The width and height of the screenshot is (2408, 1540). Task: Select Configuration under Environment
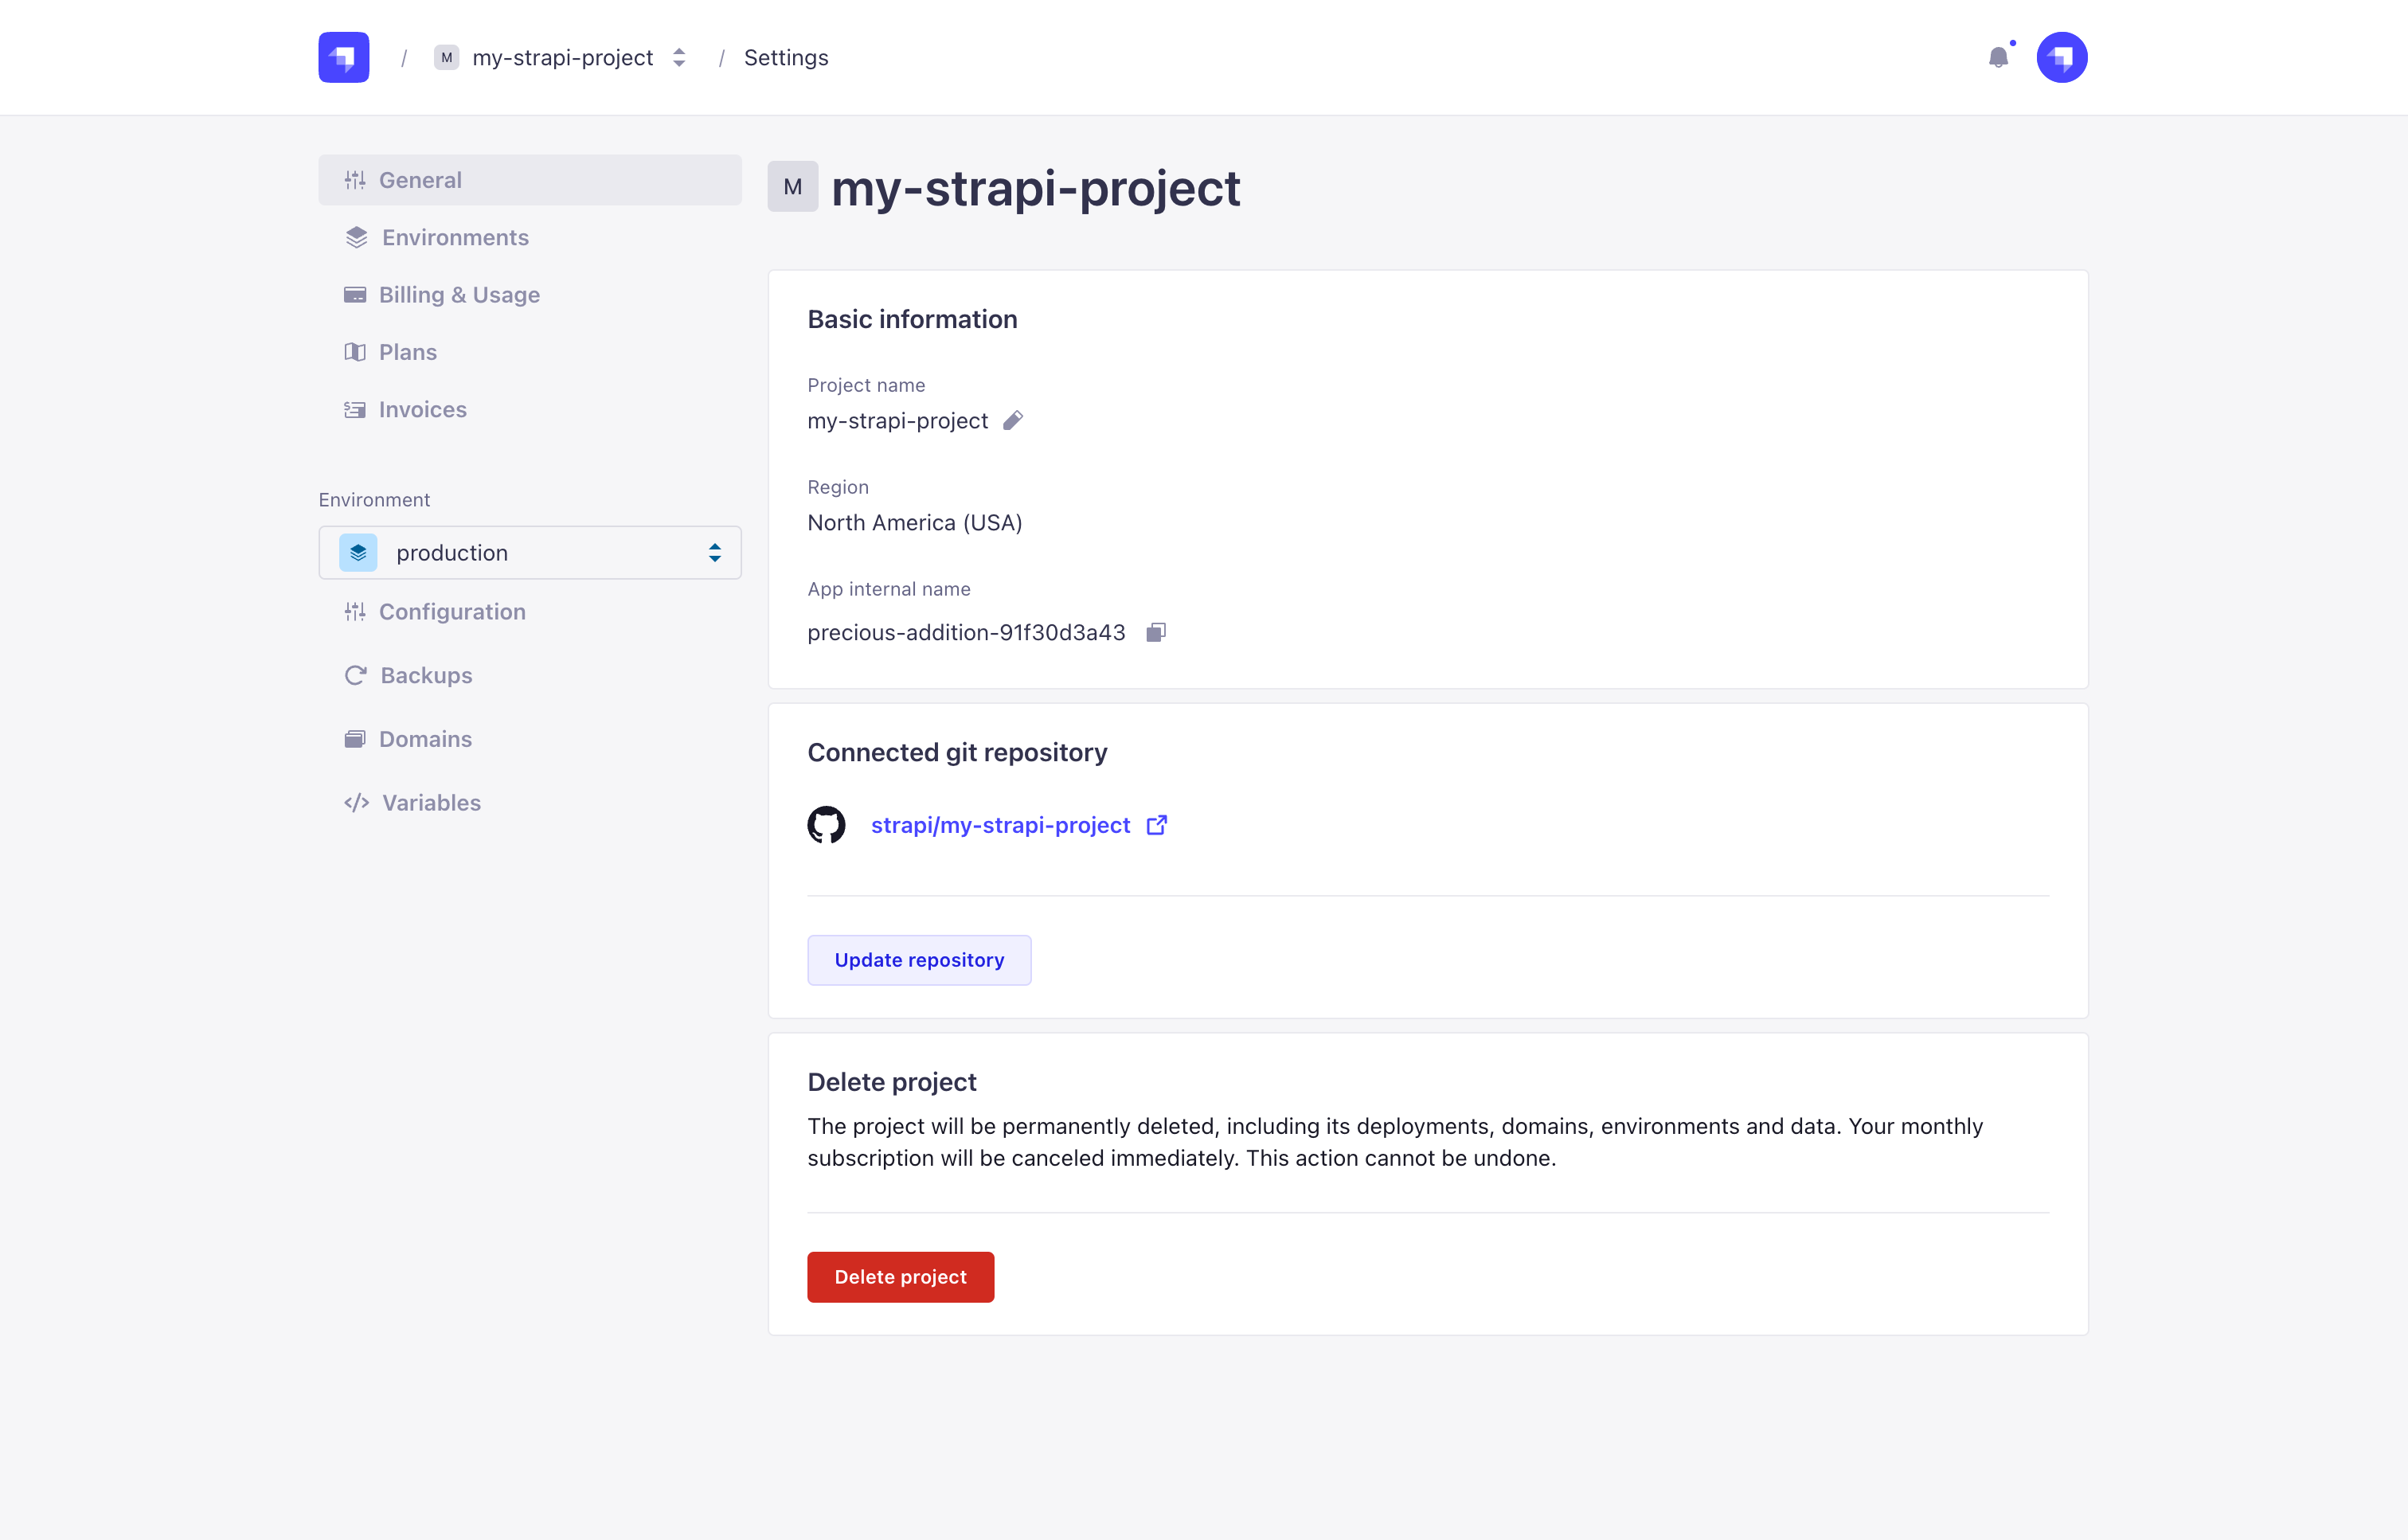pos(452,611)
